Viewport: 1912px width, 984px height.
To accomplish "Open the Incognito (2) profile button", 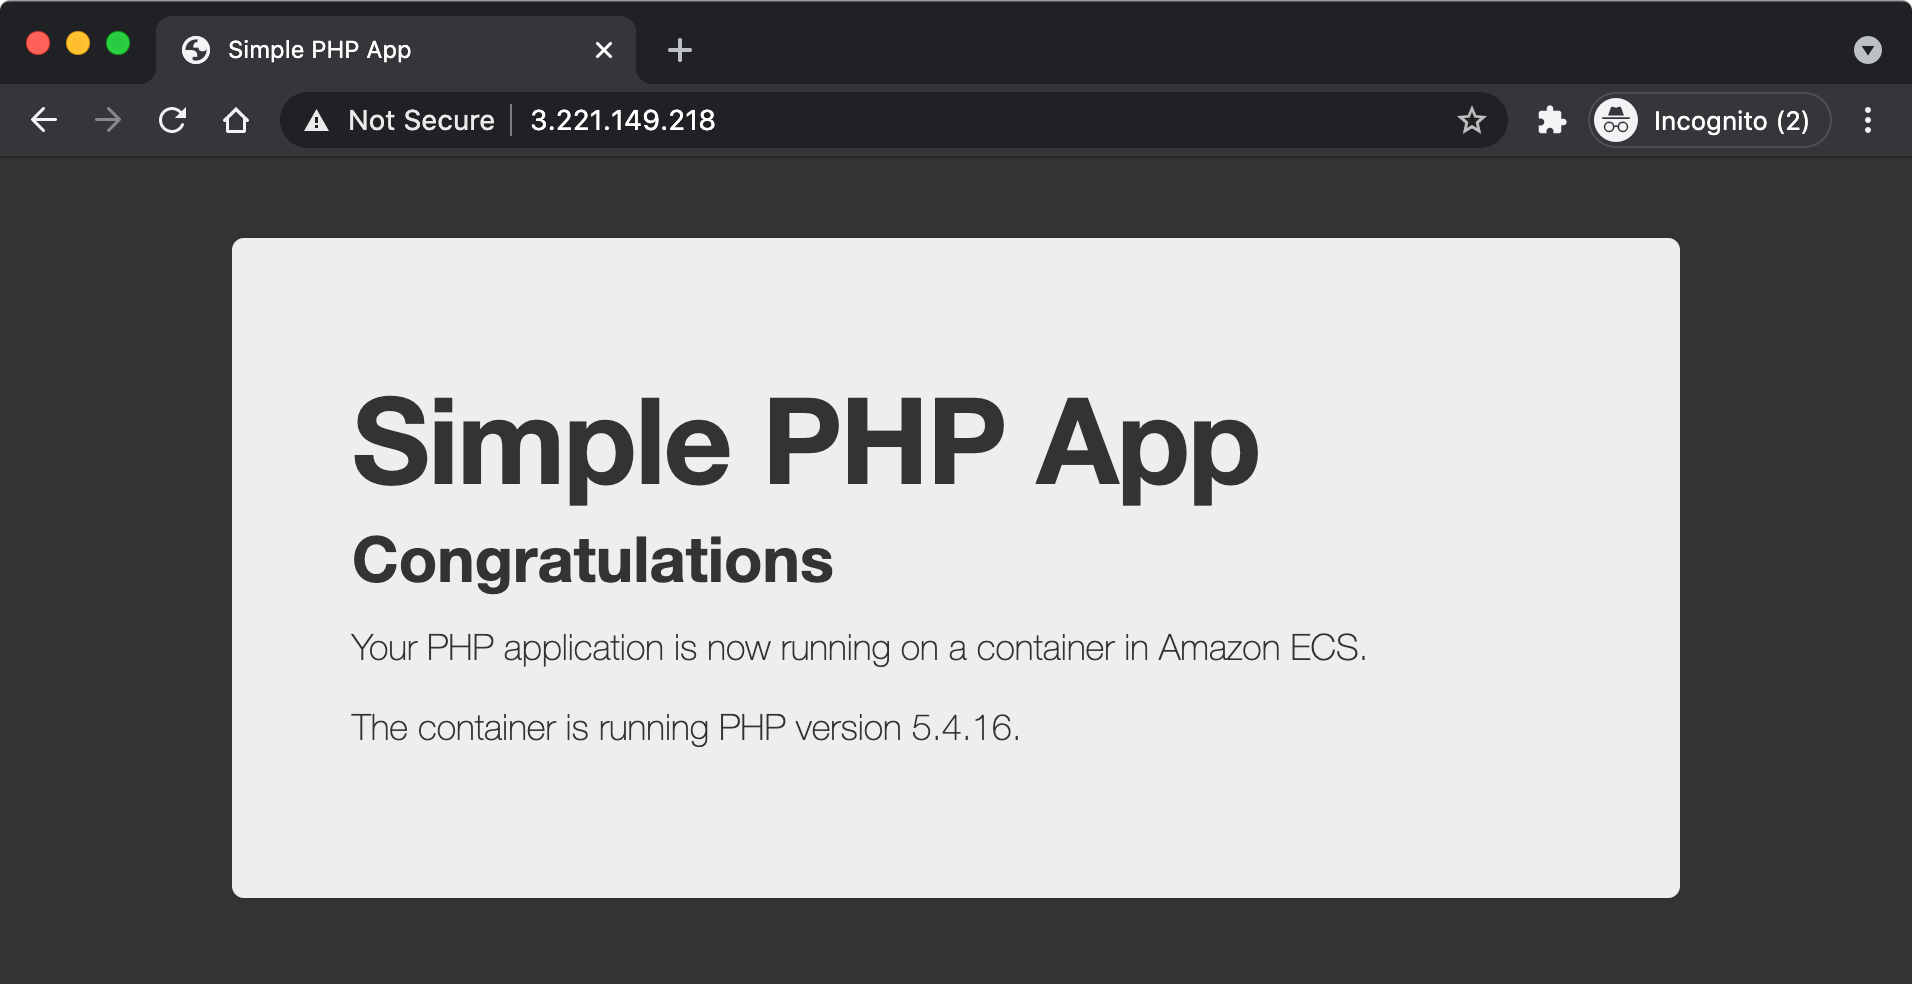I will click(x=1710, y=120).
